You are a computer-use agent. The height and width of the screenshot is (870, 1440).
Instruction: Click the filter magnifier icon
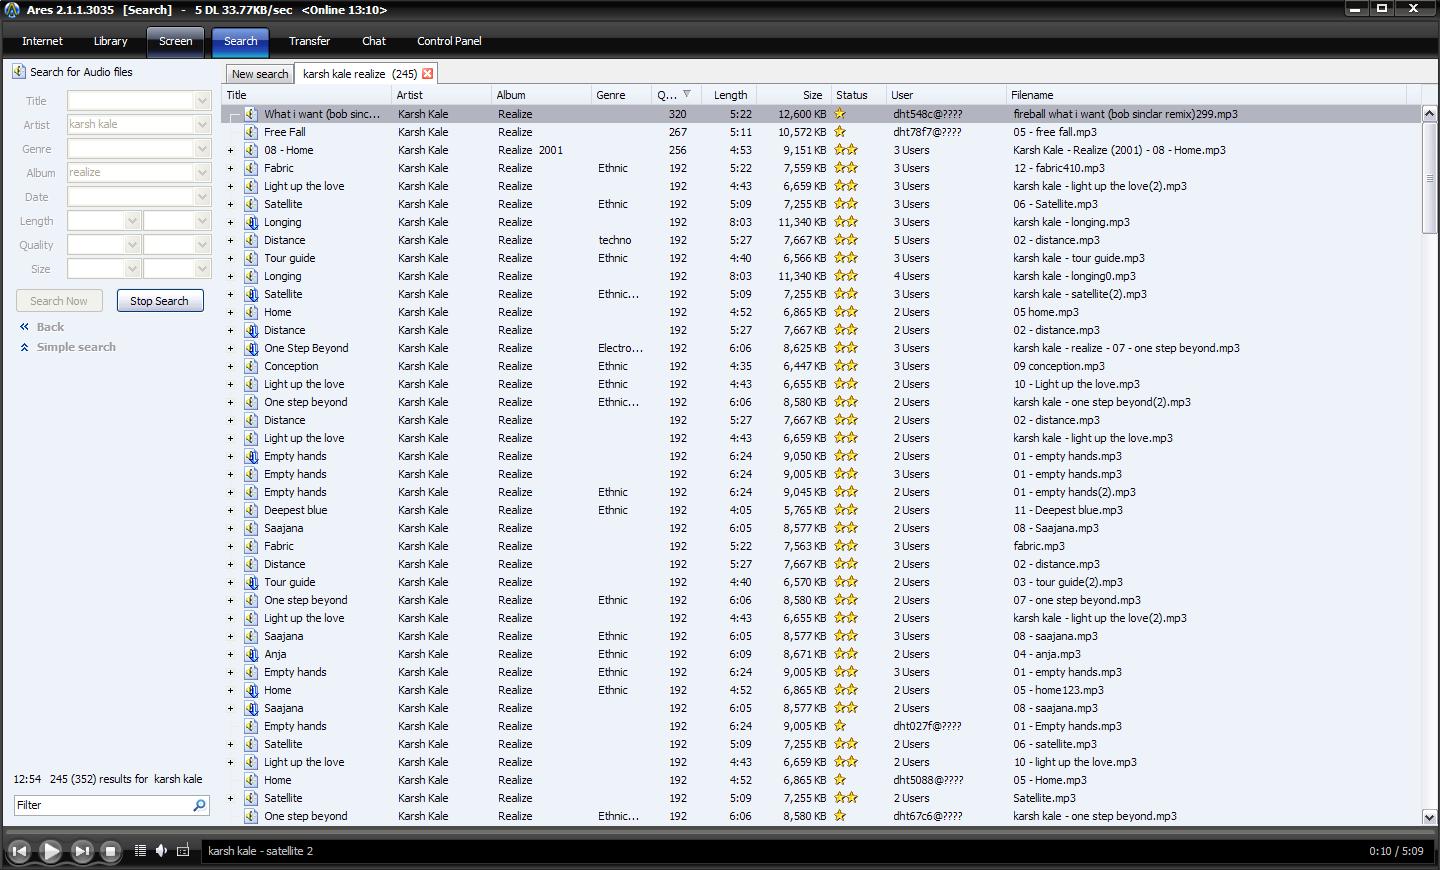click(x=199, y=805)
